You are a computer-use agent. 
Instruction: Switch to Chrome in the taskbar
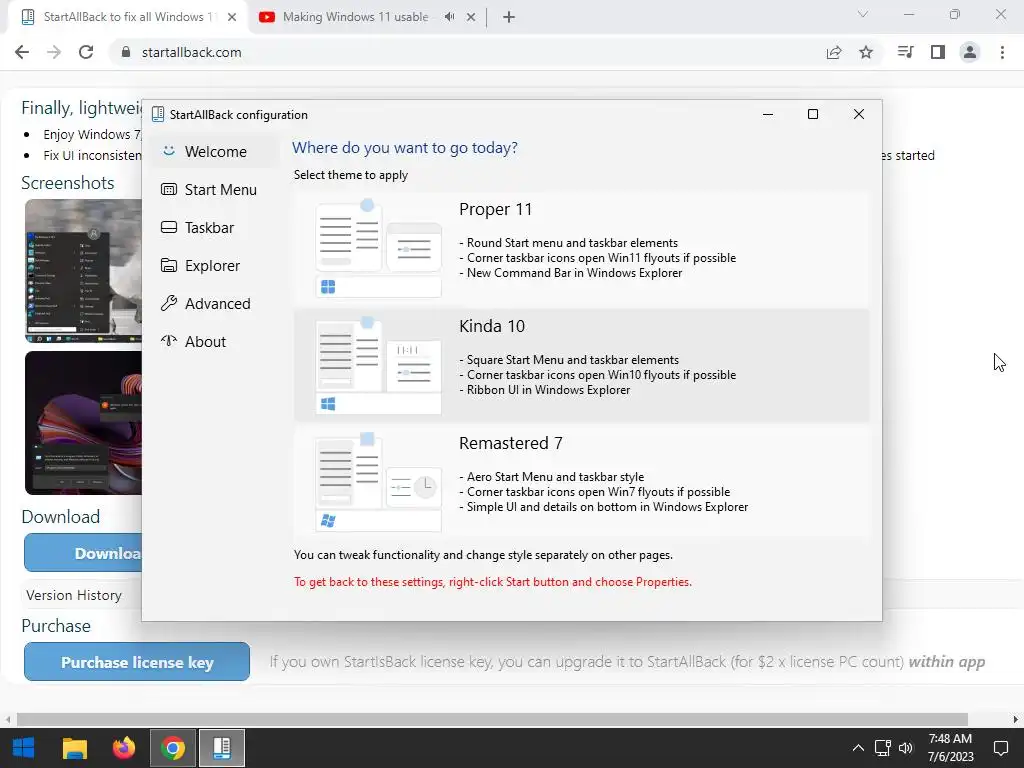click(x=173, y=748)
